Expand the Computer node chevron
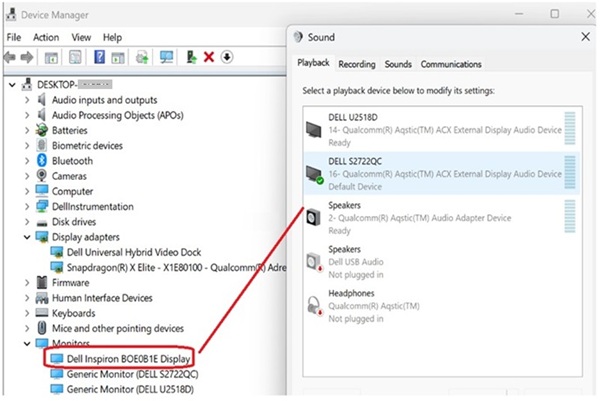 click(27, 191)
